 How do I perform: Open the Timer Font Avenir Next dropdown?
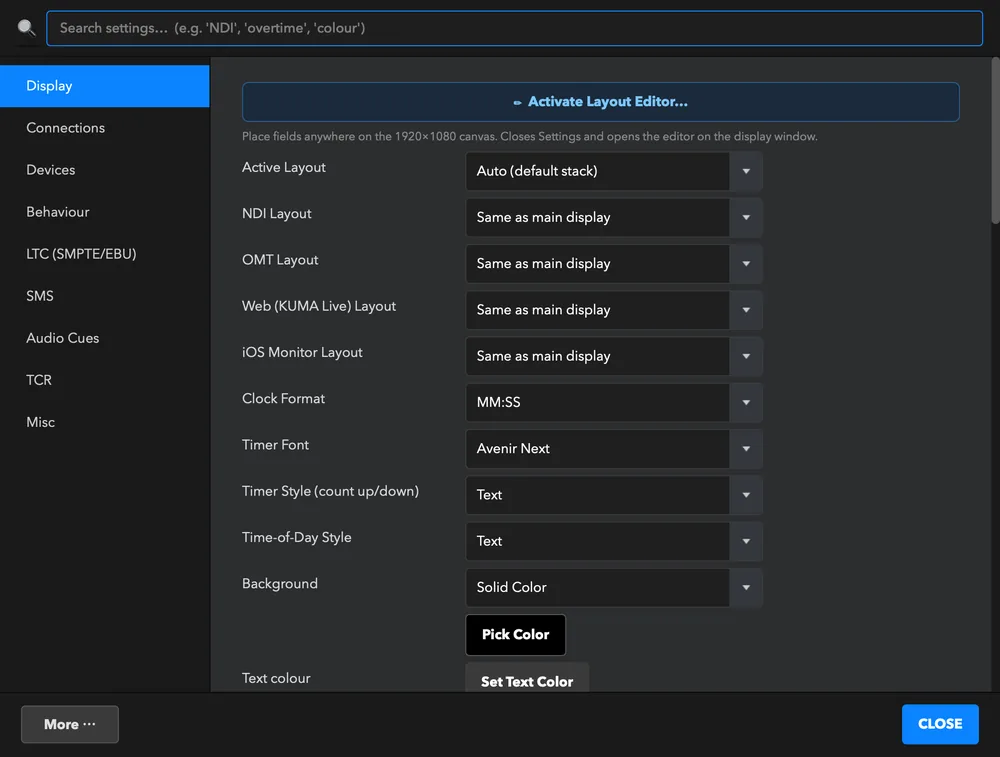click(x=614, y=448)
